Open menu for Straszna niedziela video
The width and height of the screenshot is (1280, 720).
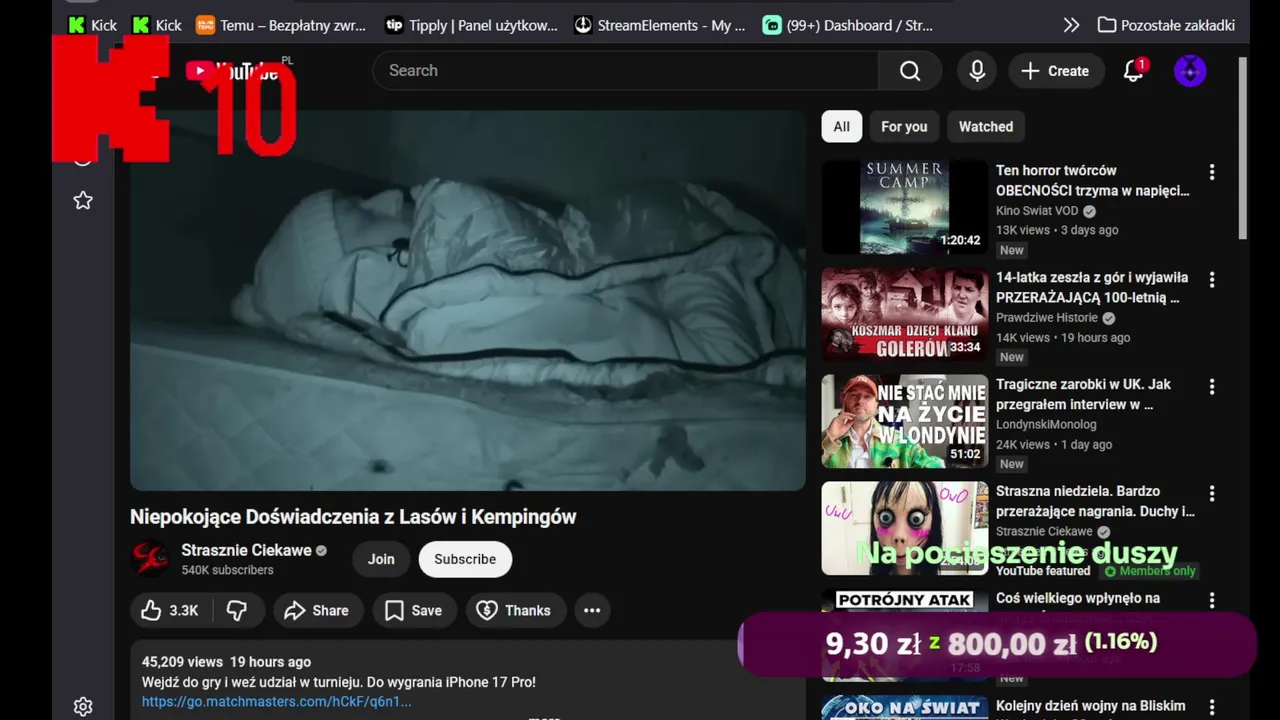(x=1212, y=493)
